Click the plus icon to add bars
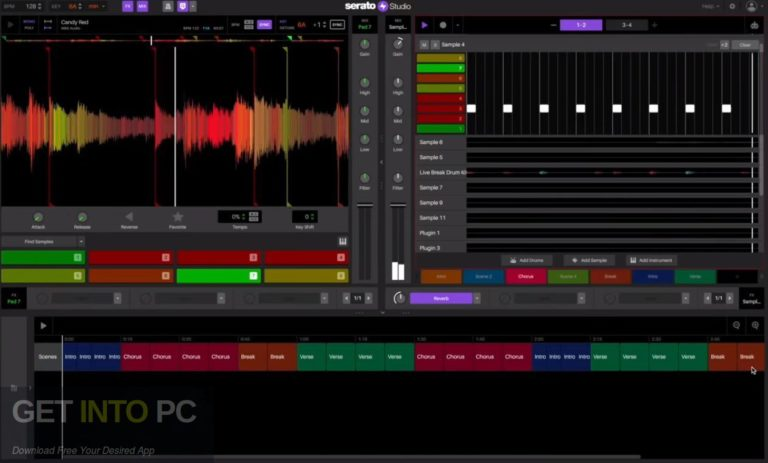The image size is (768, 463). click(654, 25)
